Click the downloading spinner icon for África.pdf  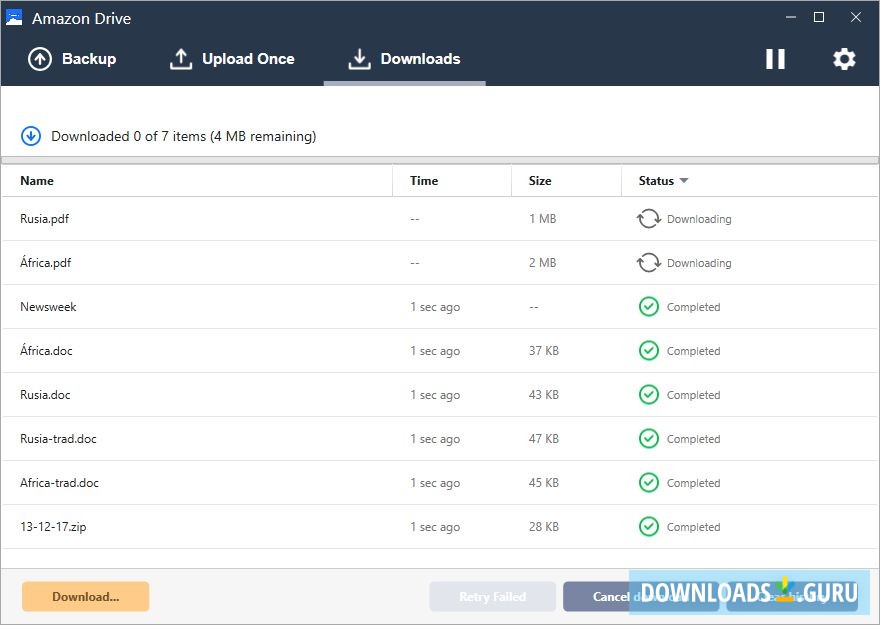(x=651, y=262)
